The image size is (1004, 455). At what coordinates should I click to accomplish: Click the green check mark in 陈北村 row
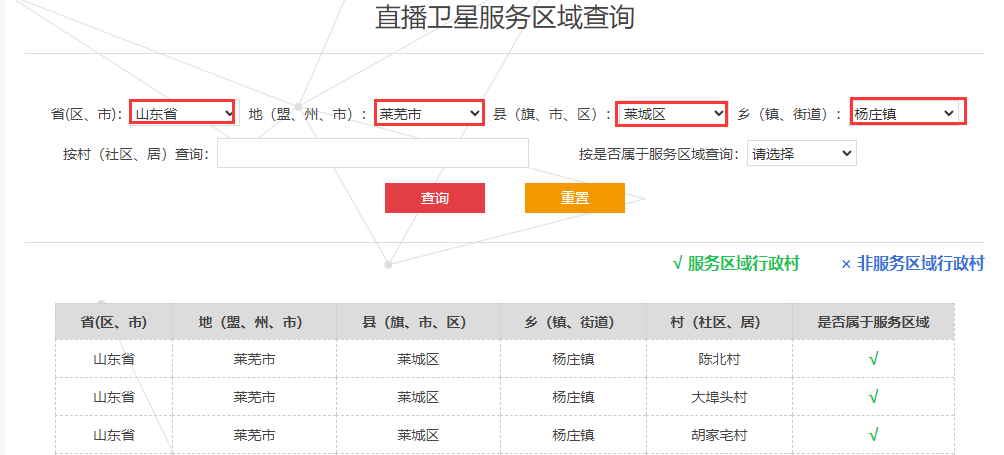[x=873, y=359]
